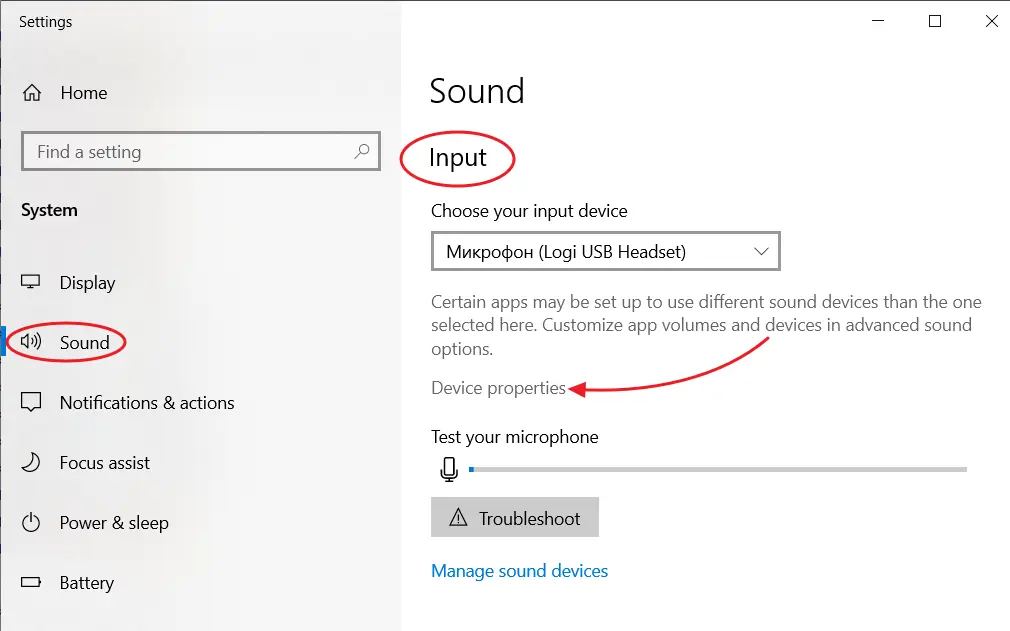
Task: Open the Manage sound devices link
Action: point(519,571)
